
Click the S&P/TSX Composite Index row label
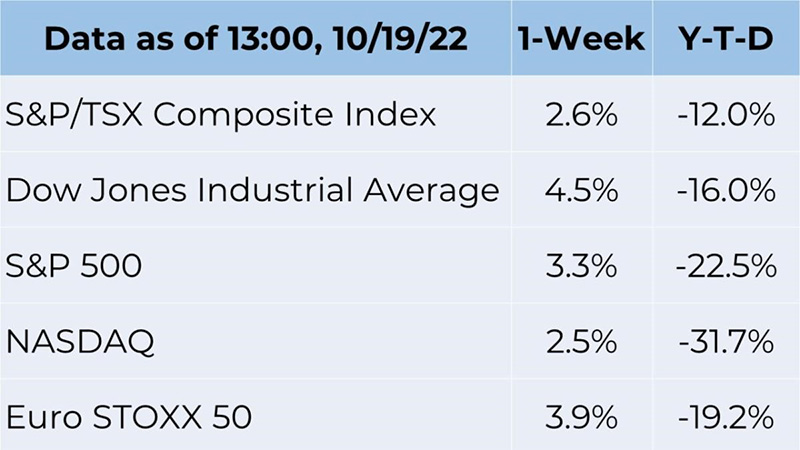point(220,115)
